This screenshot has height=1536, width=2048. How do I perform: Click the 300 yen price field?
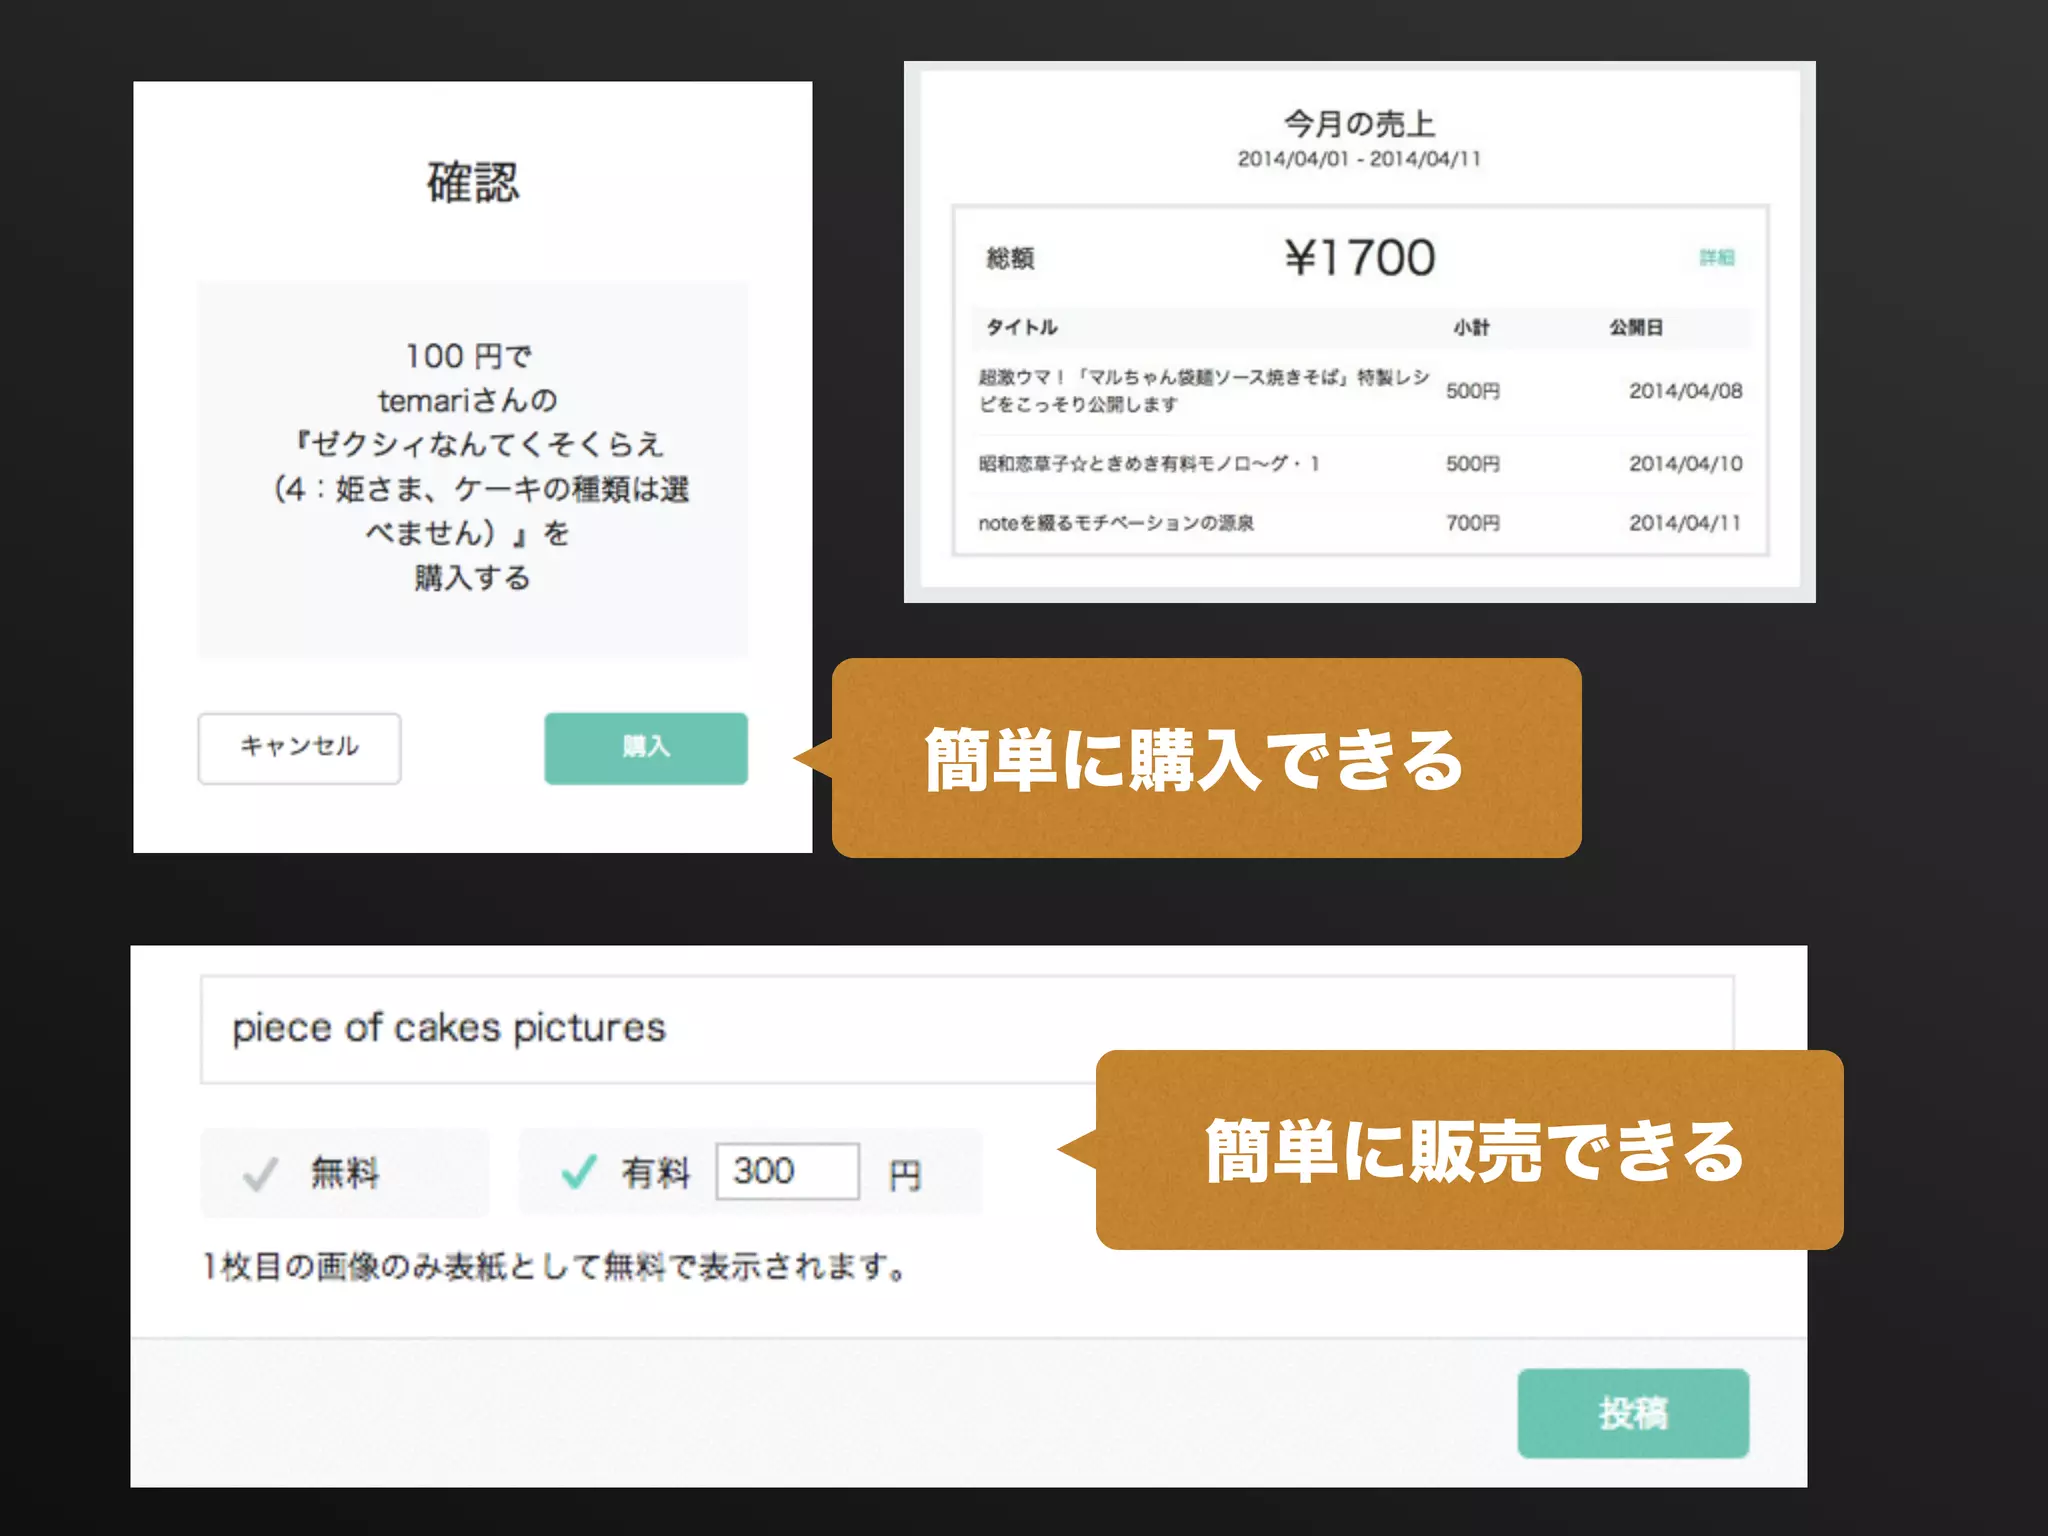[787, 1171]
